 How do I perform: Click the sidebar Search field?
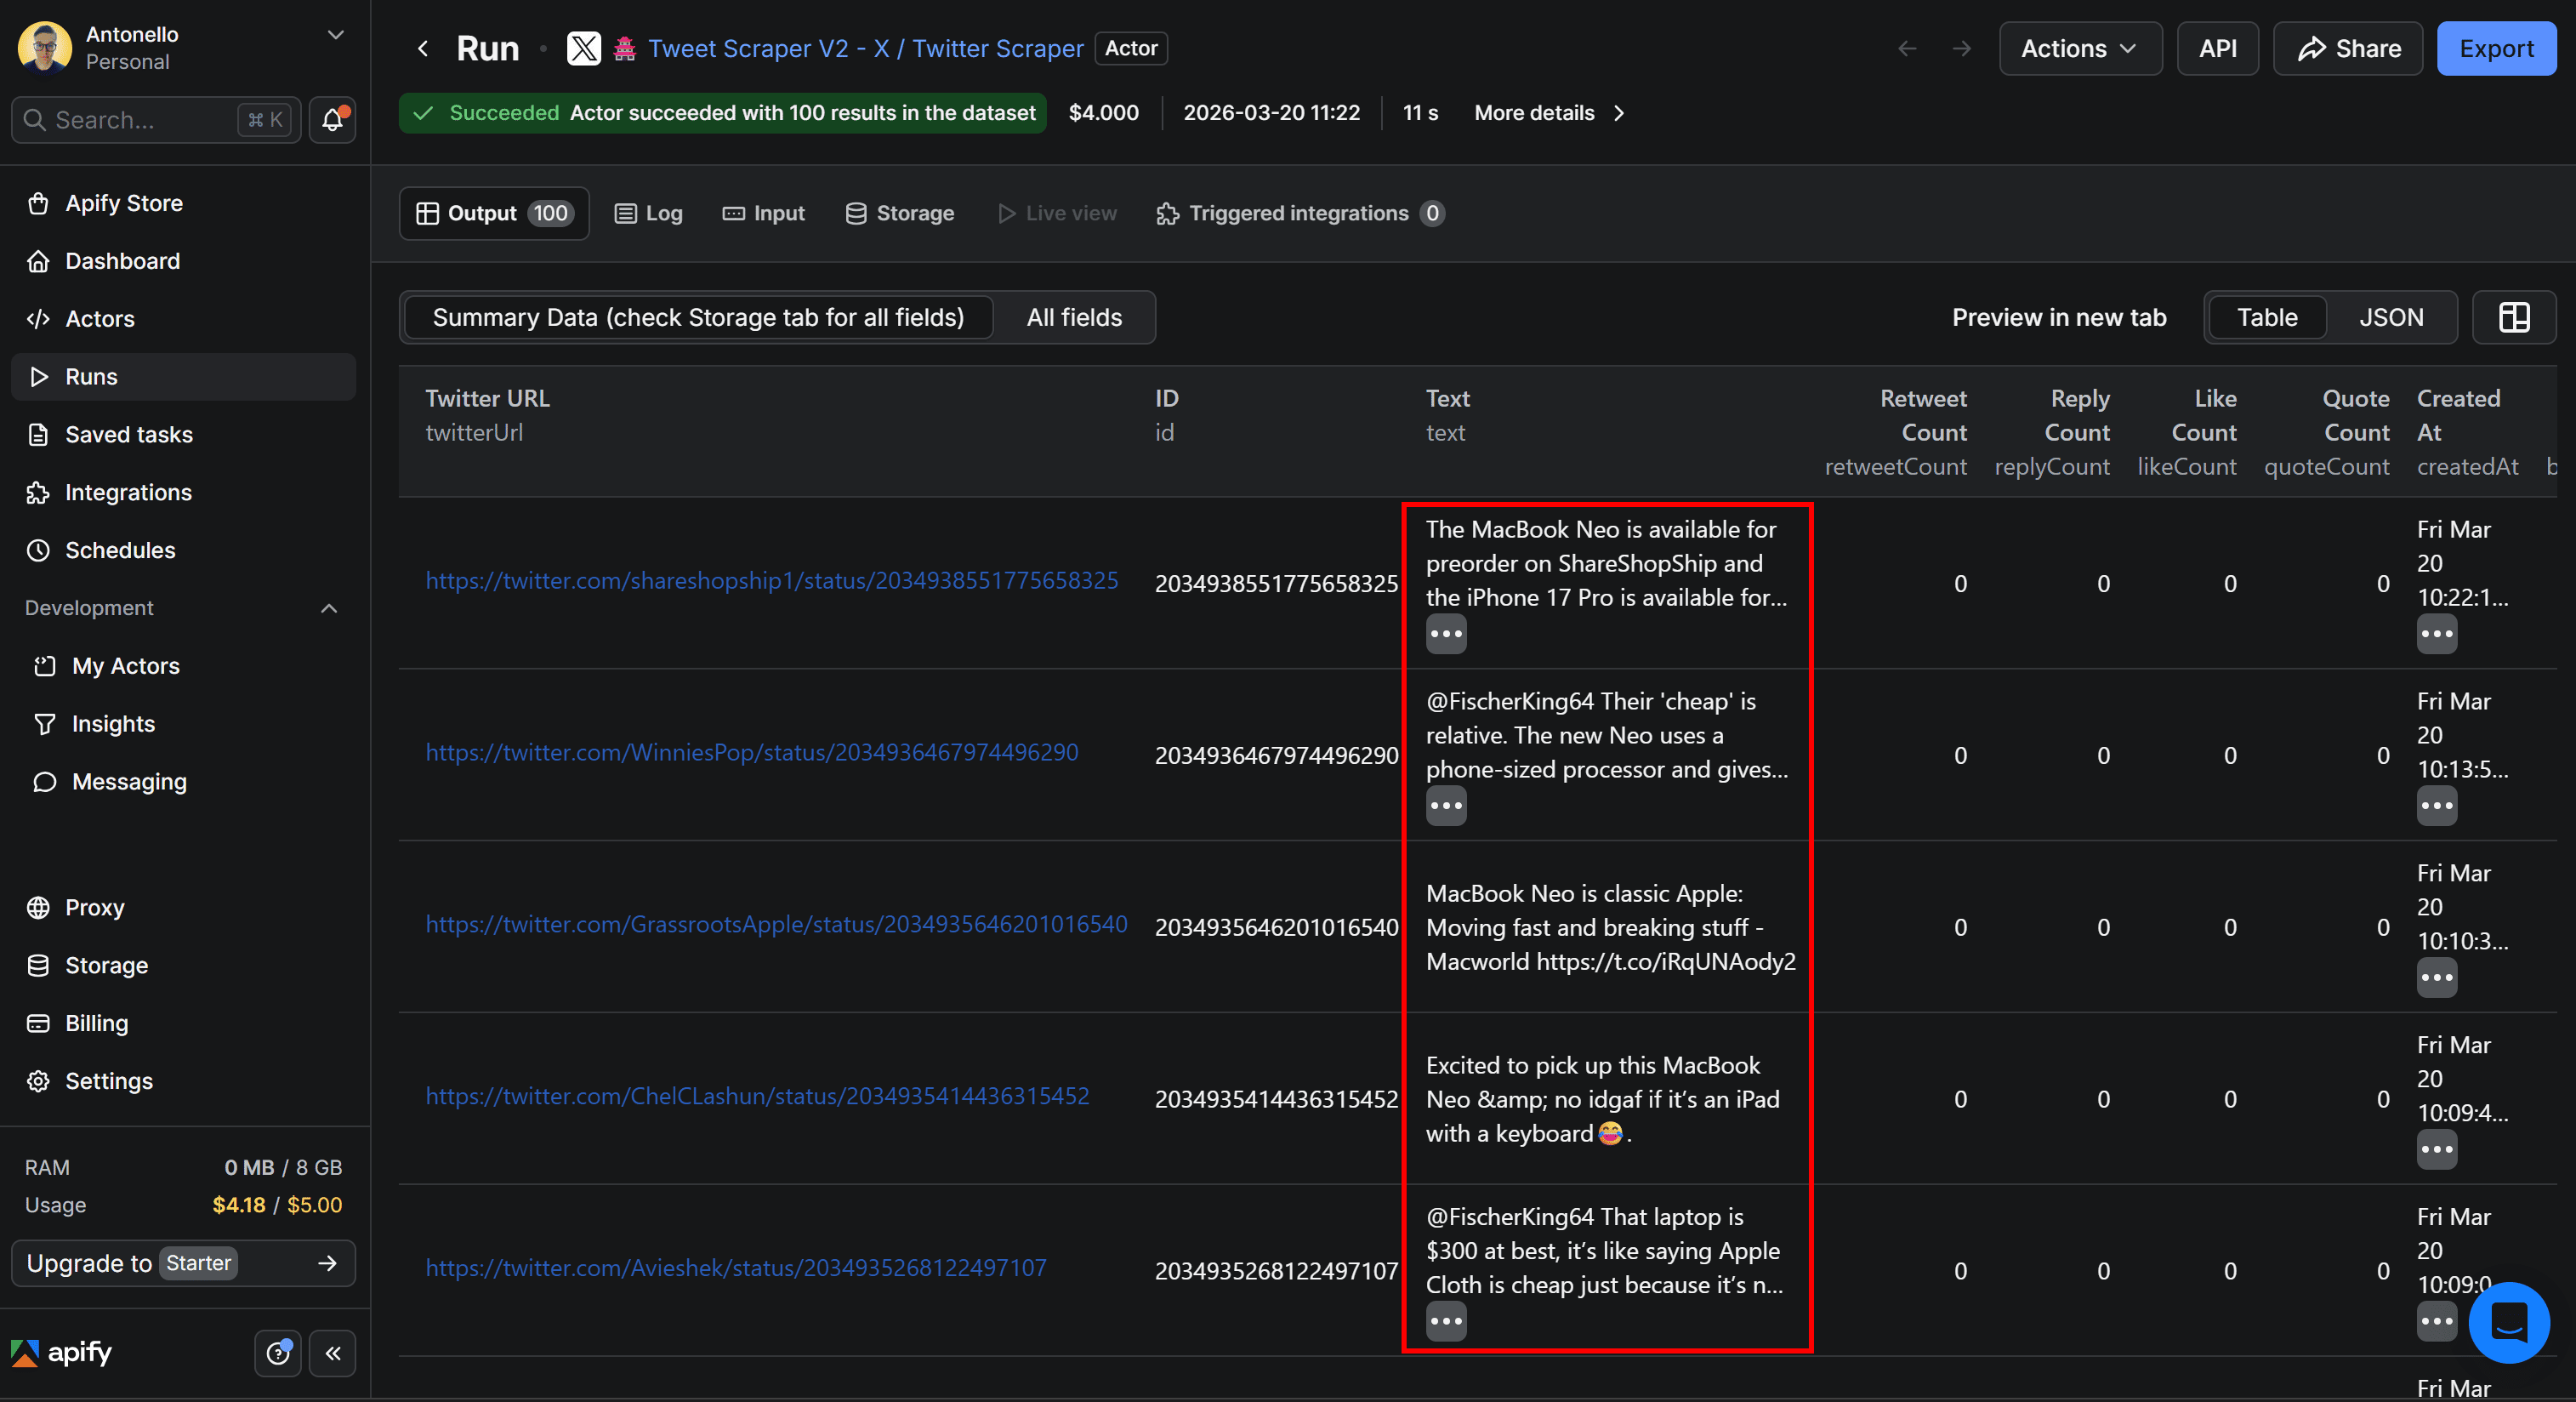[140, 120]
